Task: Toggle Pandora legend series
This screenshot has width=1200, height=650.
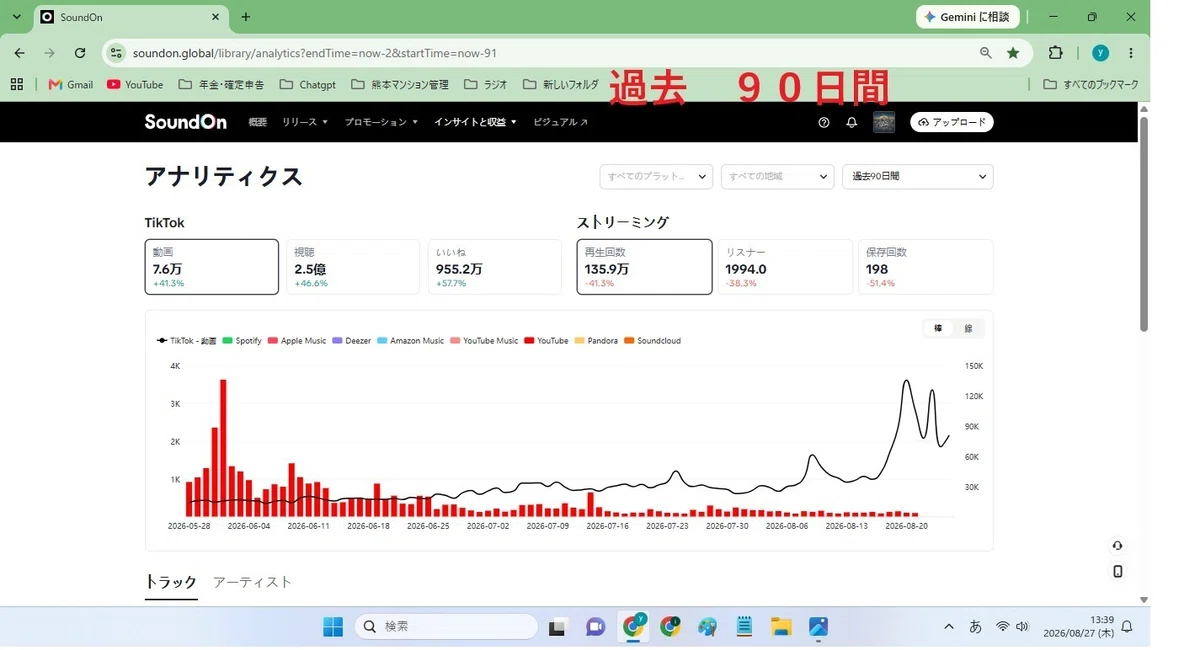Action: [x=596, y=341]
